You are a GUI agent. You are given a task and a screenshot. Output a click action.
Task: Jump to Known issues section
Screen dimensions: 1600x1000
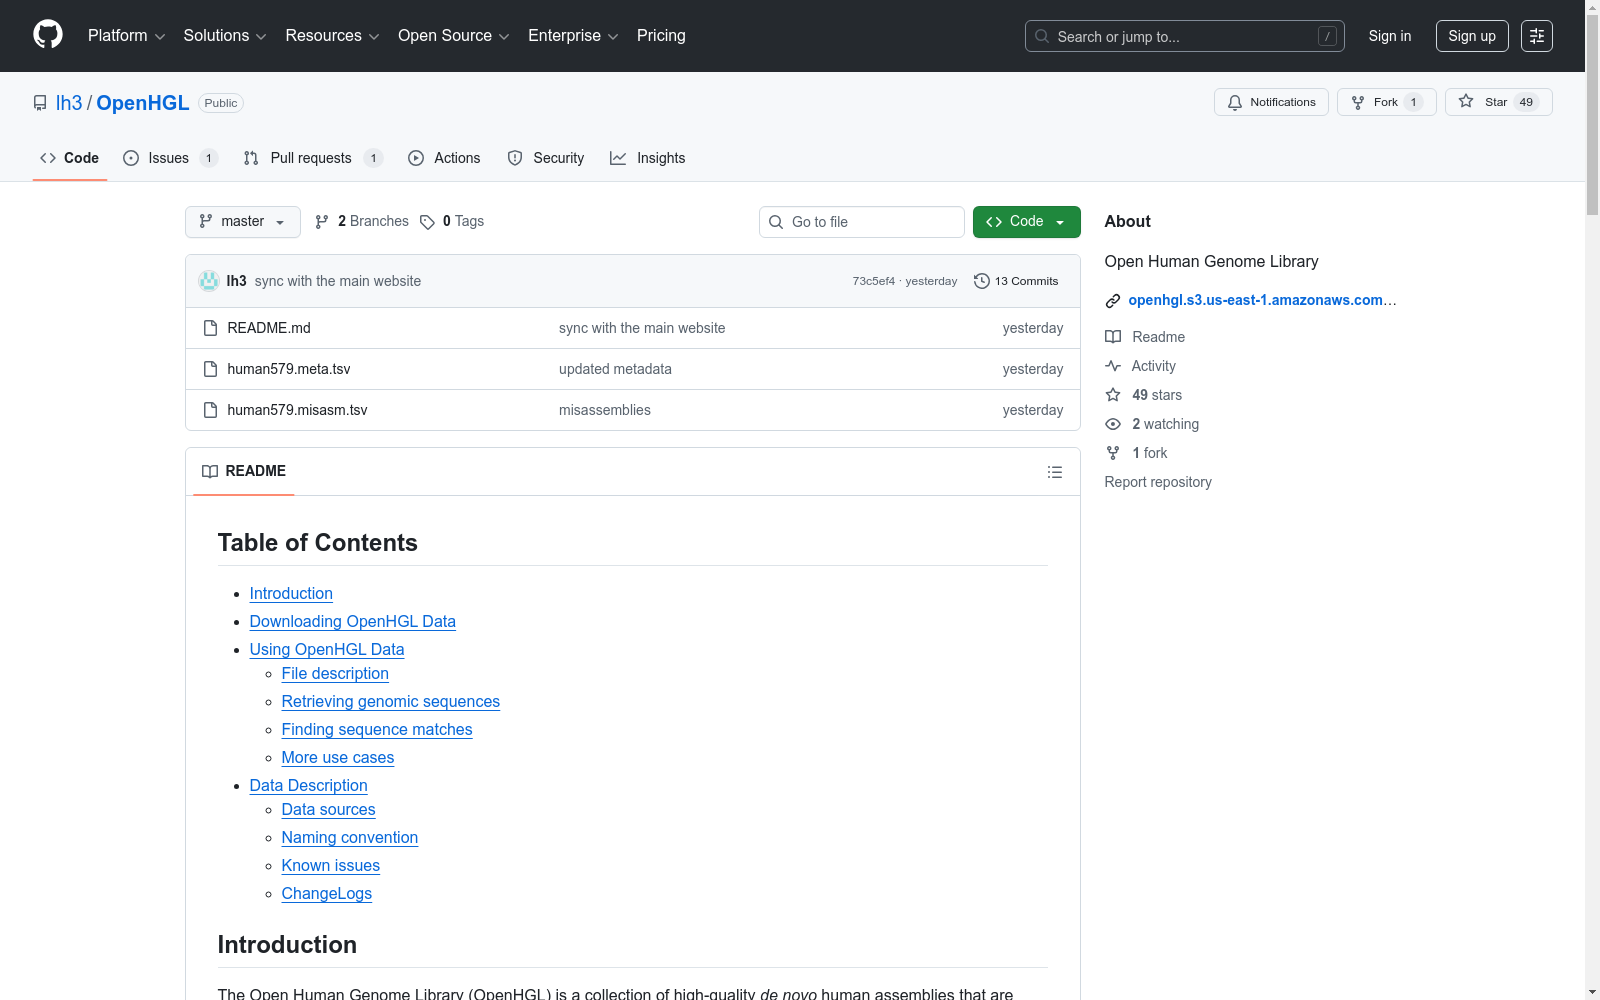331,865
